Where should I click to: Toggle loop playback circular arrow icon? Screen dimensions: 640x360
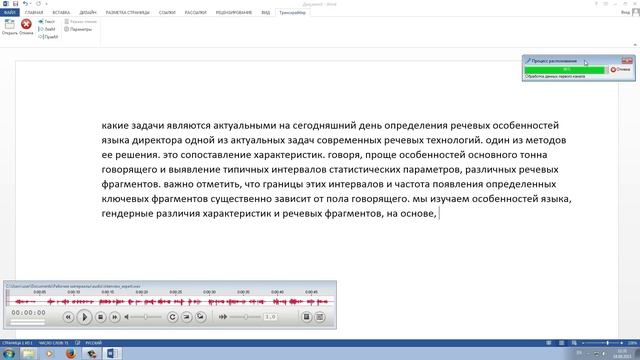[x=172, y=317]
